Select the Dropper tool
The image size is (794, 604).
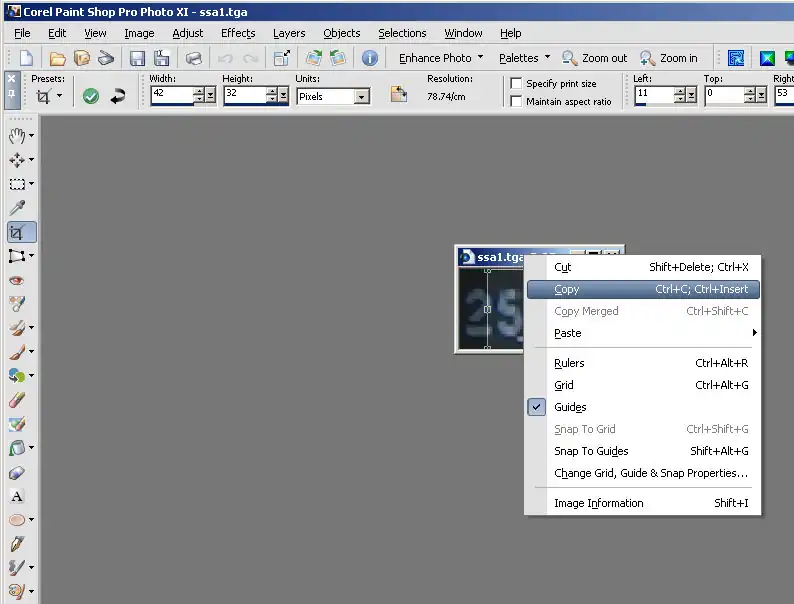point(17,208)
